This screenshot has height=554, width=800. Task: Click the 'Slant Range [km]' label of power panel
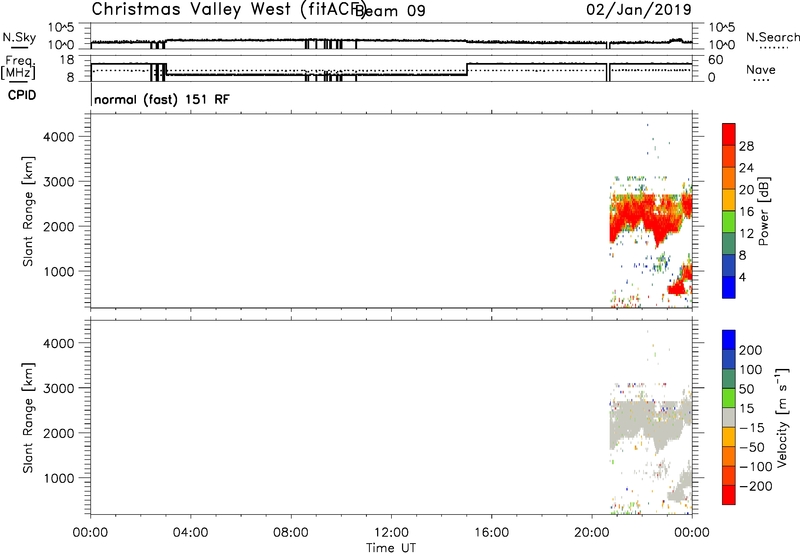(x=28, y=212)
